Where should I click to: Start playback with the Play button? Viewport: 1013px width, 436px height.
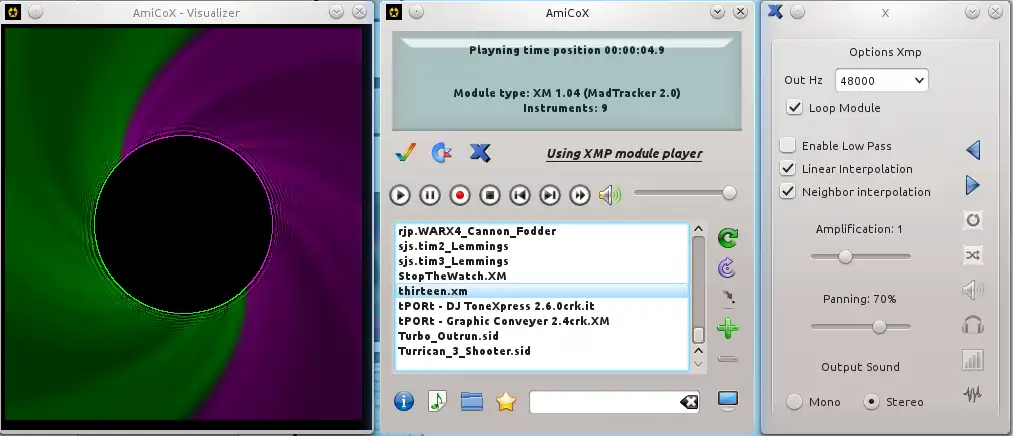click(x=400, y=195)
